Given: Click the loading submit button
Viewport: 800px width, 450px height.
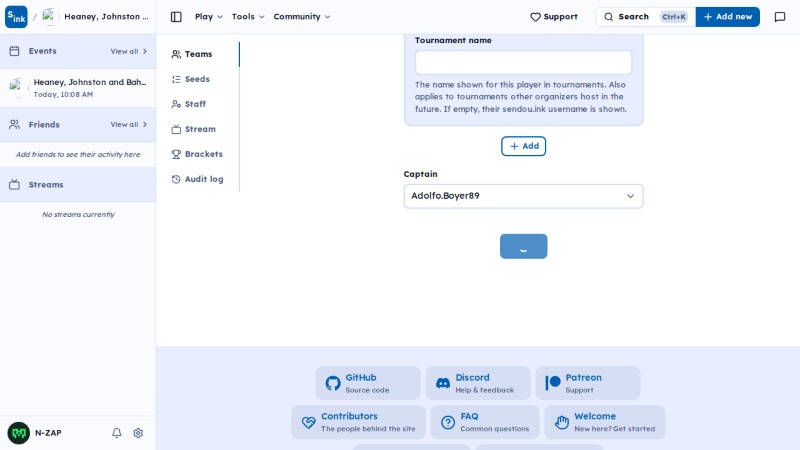Looking at the screenshot, I should [523, 246].
